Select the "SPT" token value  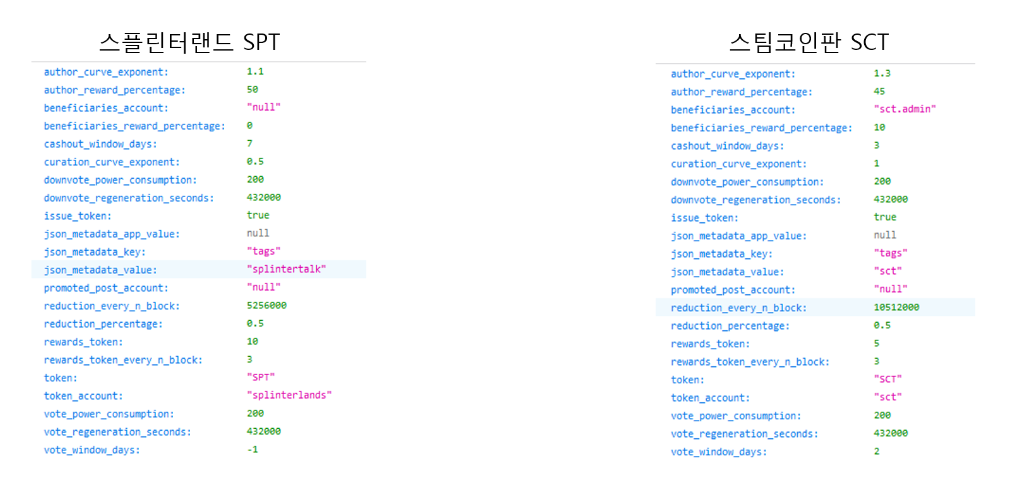click(261, 377)
